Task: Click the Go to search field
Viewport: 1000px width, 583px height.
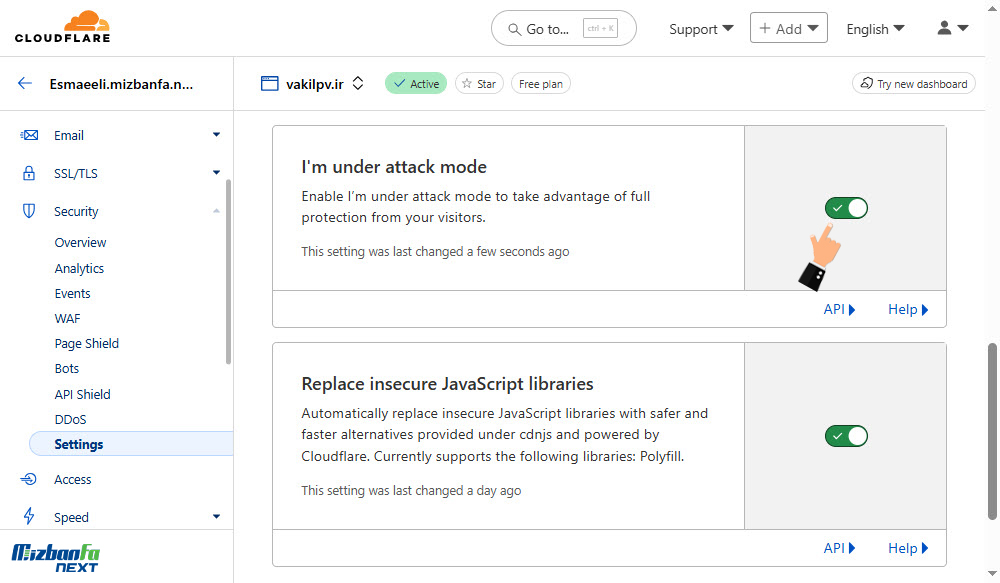Action: (564, 28)
